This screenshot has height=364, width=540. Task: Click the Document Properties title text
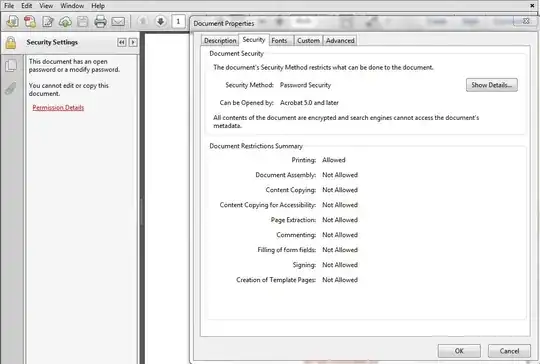pos(224,23)
